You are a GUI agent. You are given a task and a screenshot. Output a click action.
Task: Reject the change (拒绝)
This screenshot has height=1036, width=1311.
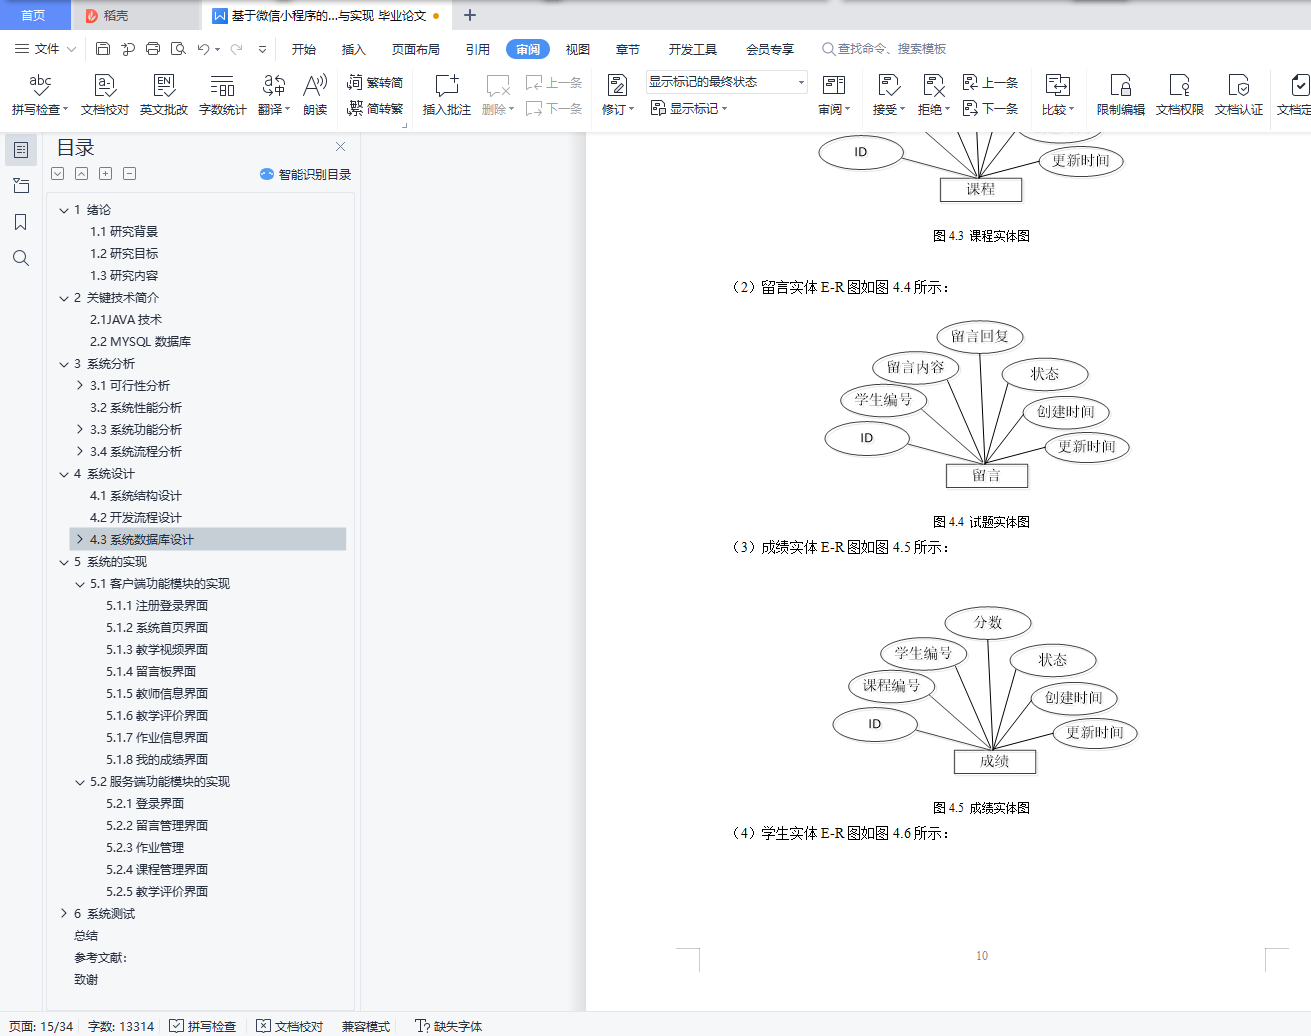[934, 95]
